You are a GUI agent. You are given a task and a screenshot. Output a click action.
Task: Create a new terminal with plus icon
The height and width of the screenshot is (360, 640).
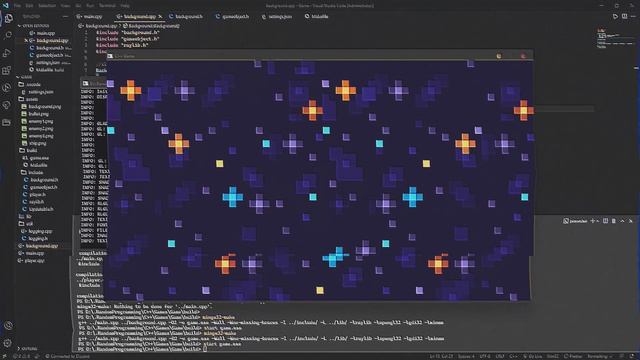pyautogui.click(x=592, y=221)
